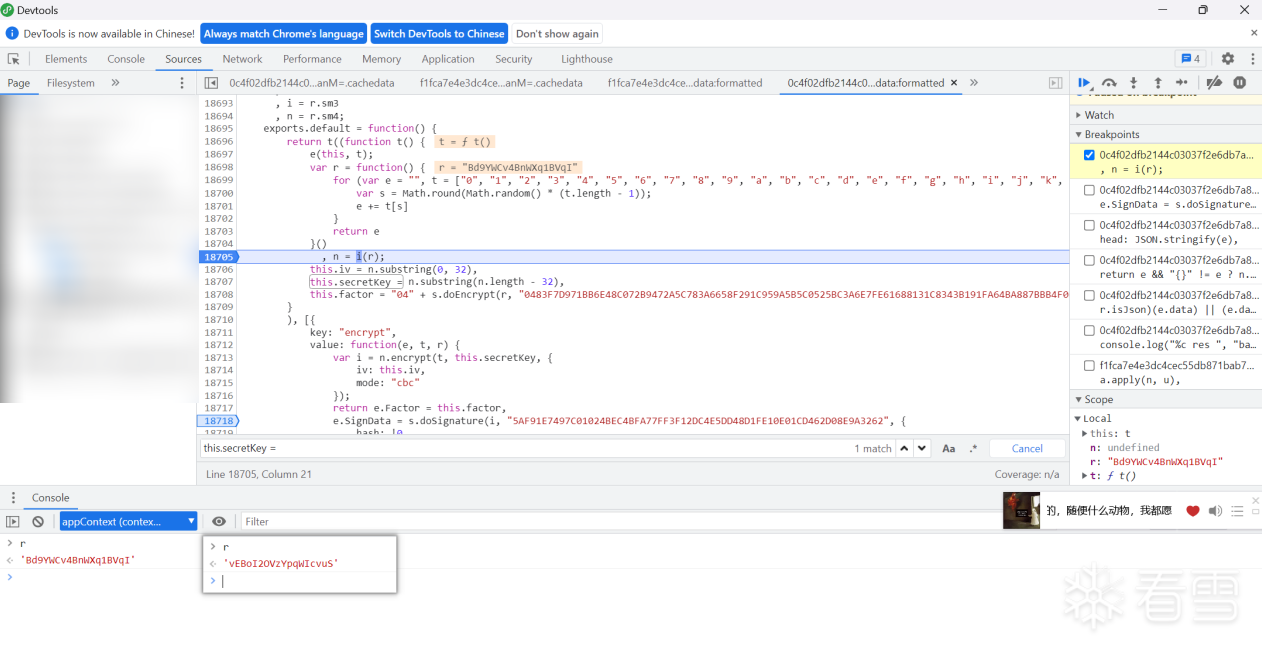
Task: Step out of current function
Action: point(1158,83)
